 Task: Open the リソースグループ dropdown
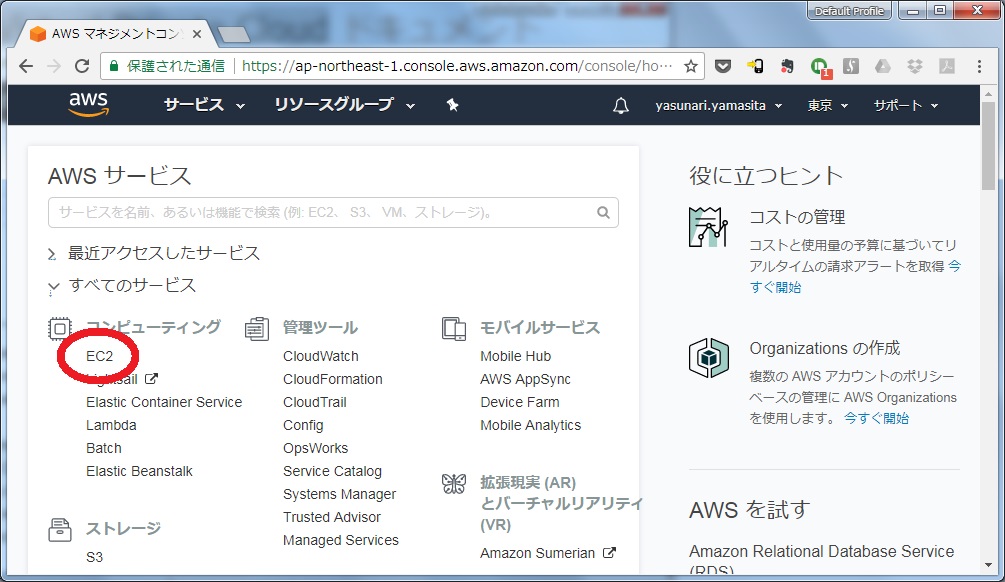345,105
